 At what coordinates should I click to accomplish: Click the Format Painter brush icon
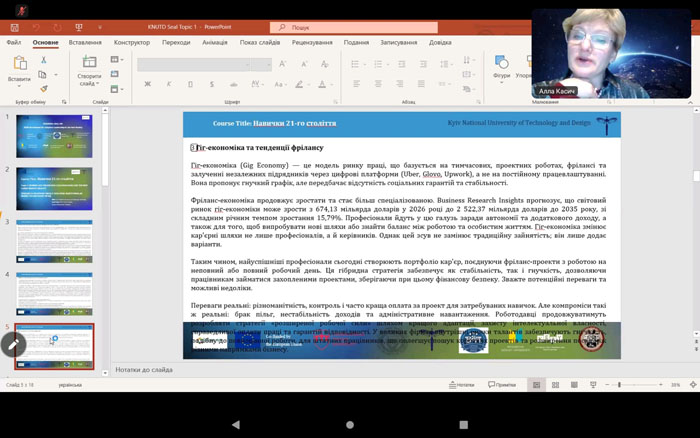(x=44, y=87)
